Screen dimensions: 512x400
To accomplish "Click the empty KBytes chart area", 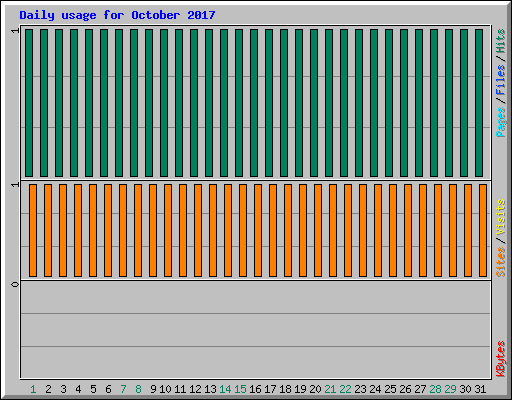I will click(256, 330).
